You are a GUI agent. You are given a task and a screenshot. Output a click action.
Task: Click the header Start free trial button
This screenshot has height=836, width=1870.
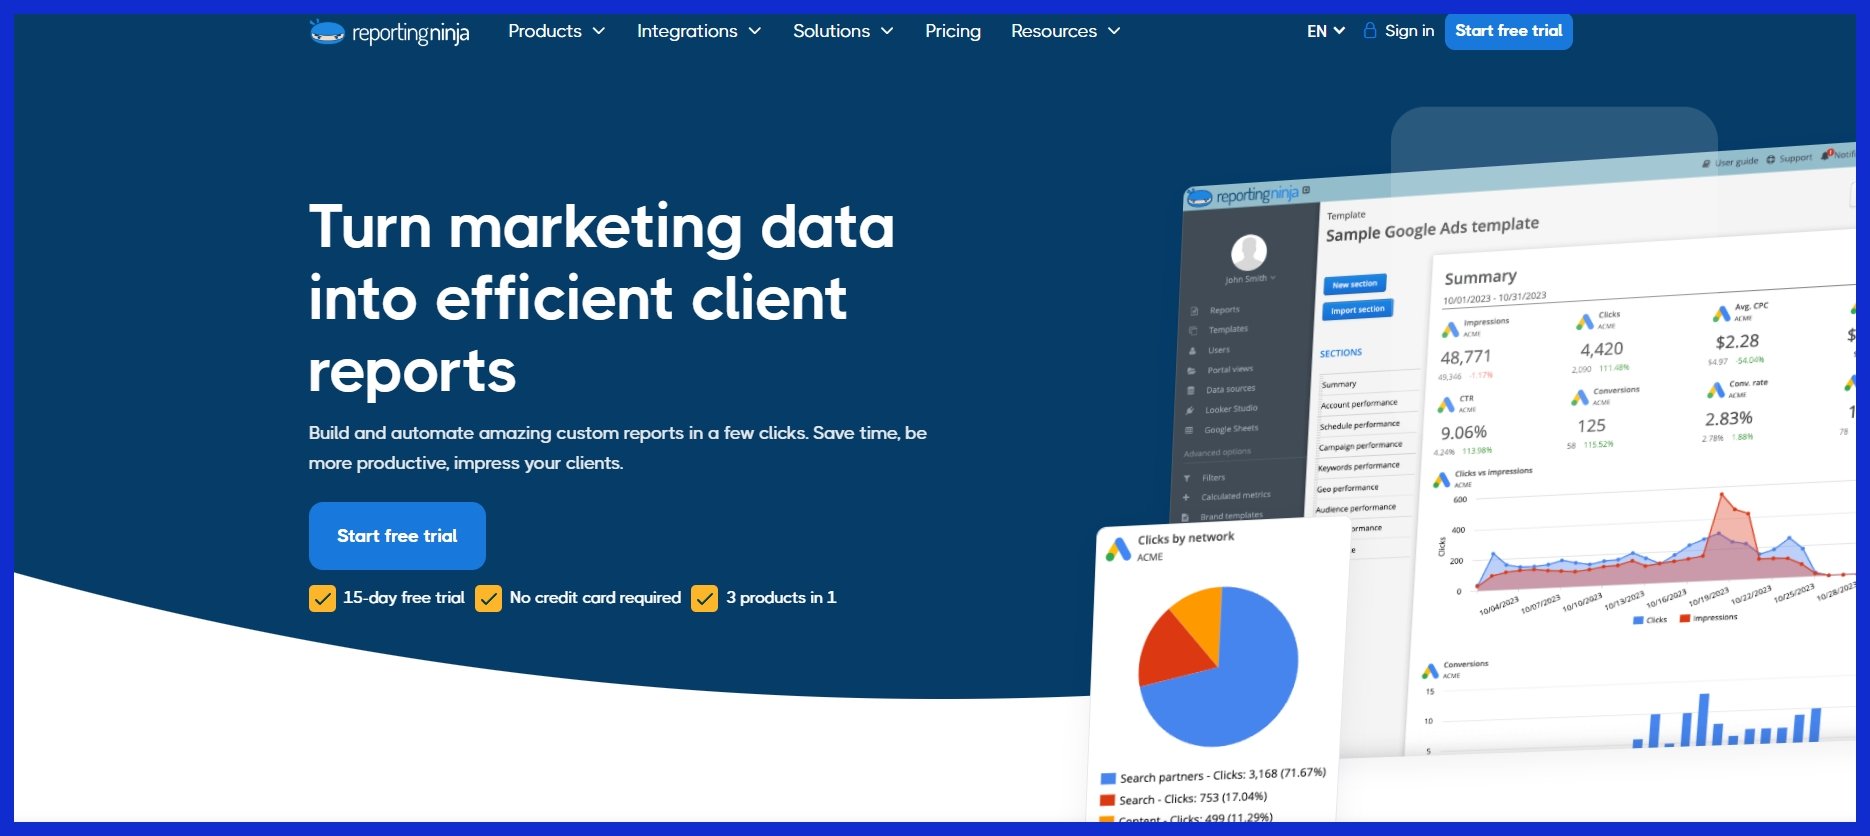pyautogui.click(x=1508, y=31)
